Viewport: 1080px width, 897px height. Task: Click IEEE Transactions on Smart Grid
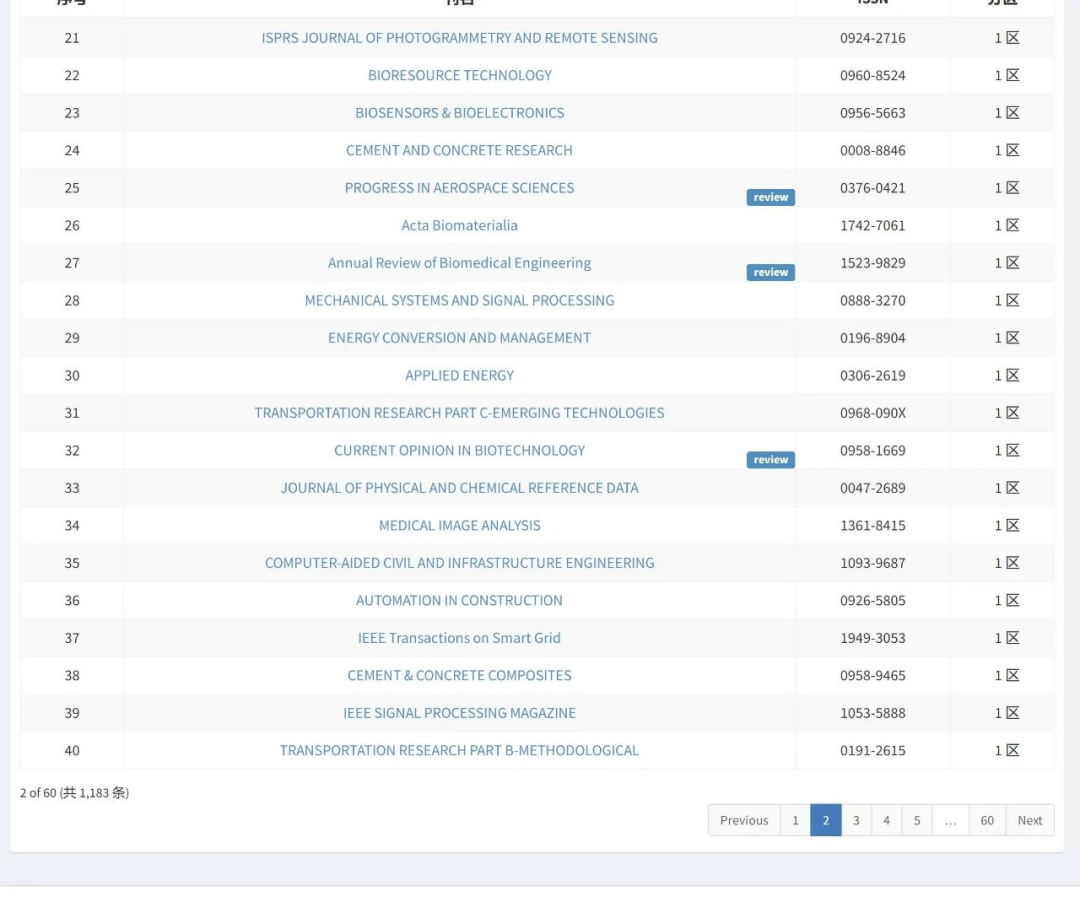pyautogui.click(x=459, y=638)
